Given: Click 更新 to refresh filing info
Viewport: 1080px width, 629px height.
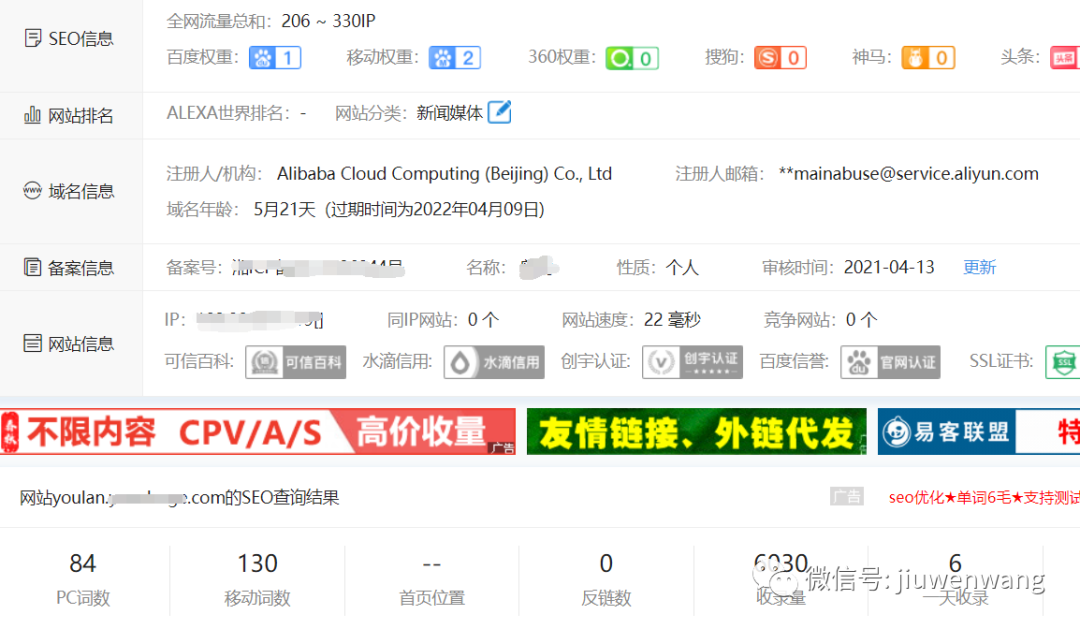Looking at the screenshot, I should 979,267.
